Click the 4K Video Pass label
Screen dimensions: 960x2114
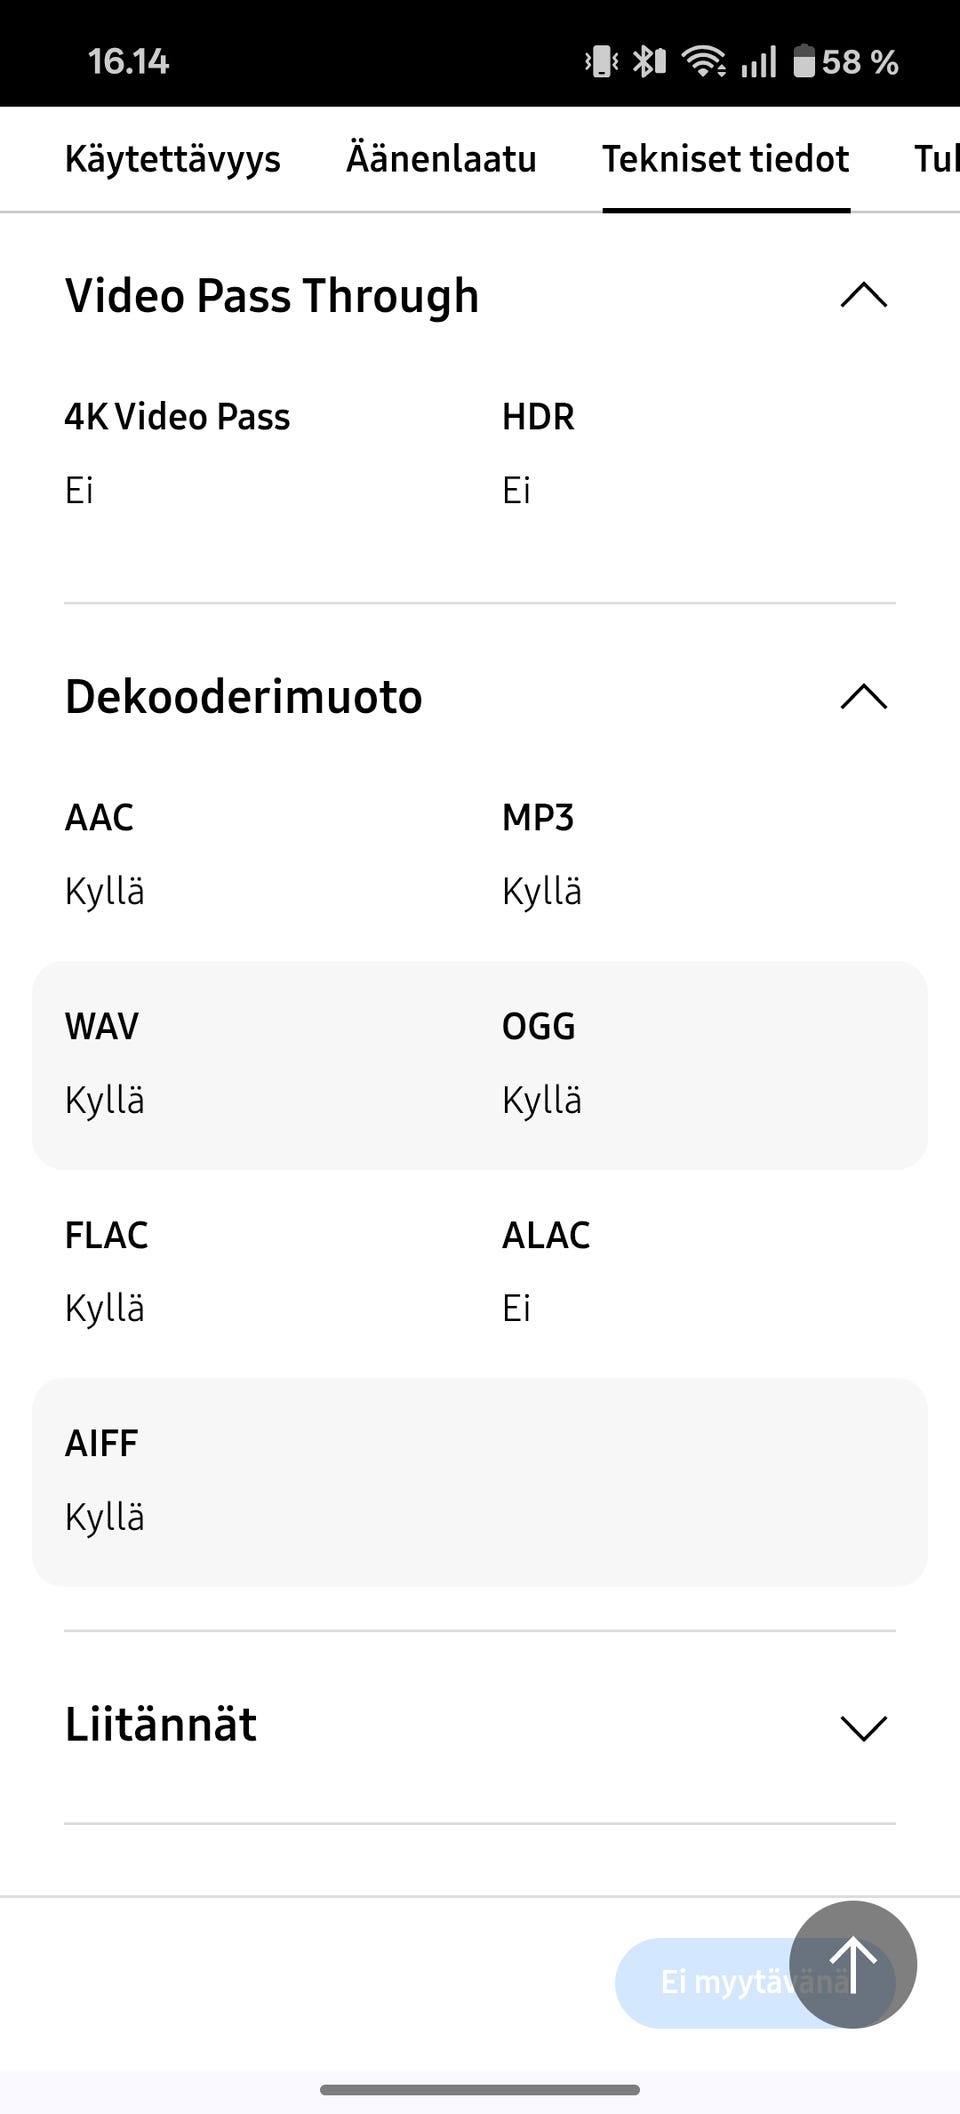coord(177,417)
